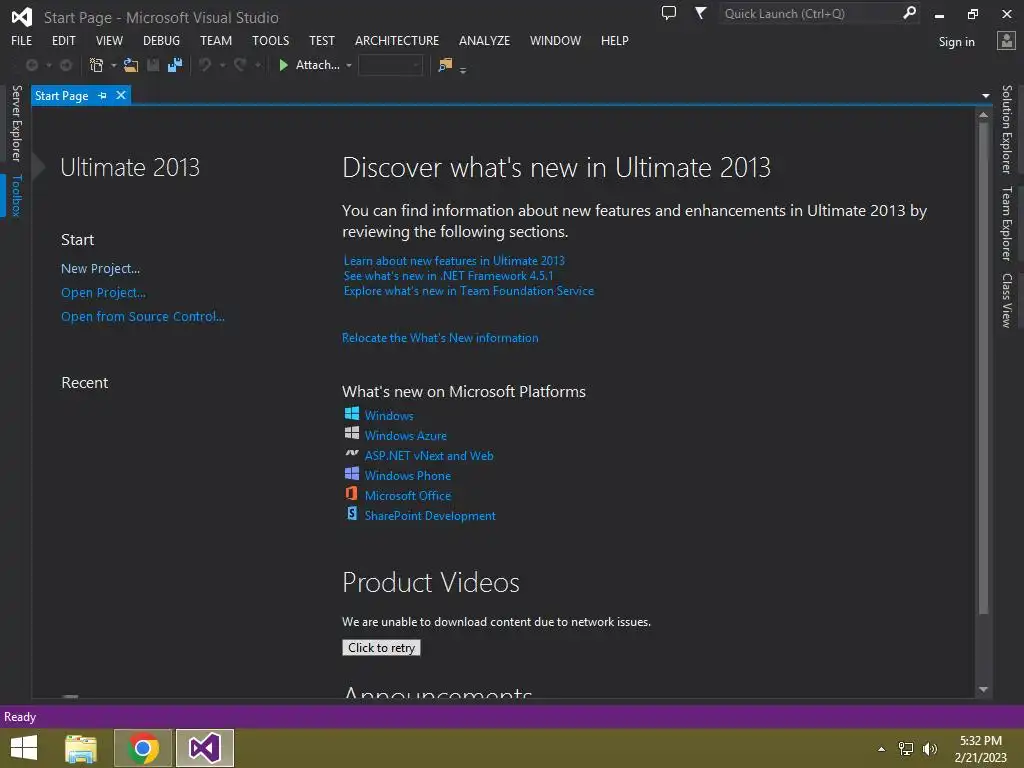This screenshot has width=1024, height=768.
Task: Open the ARCHITECTURE menu
Action: pyautogui.click(x=396, y=40)
